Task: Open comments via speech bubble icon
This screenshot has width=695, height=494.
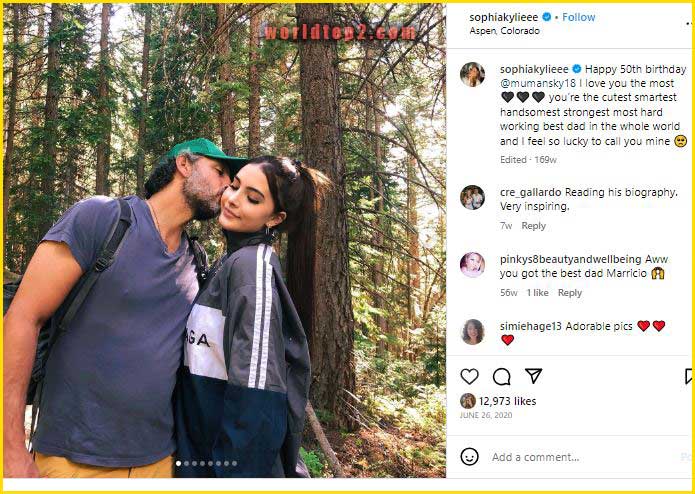Action: [501, 376]
